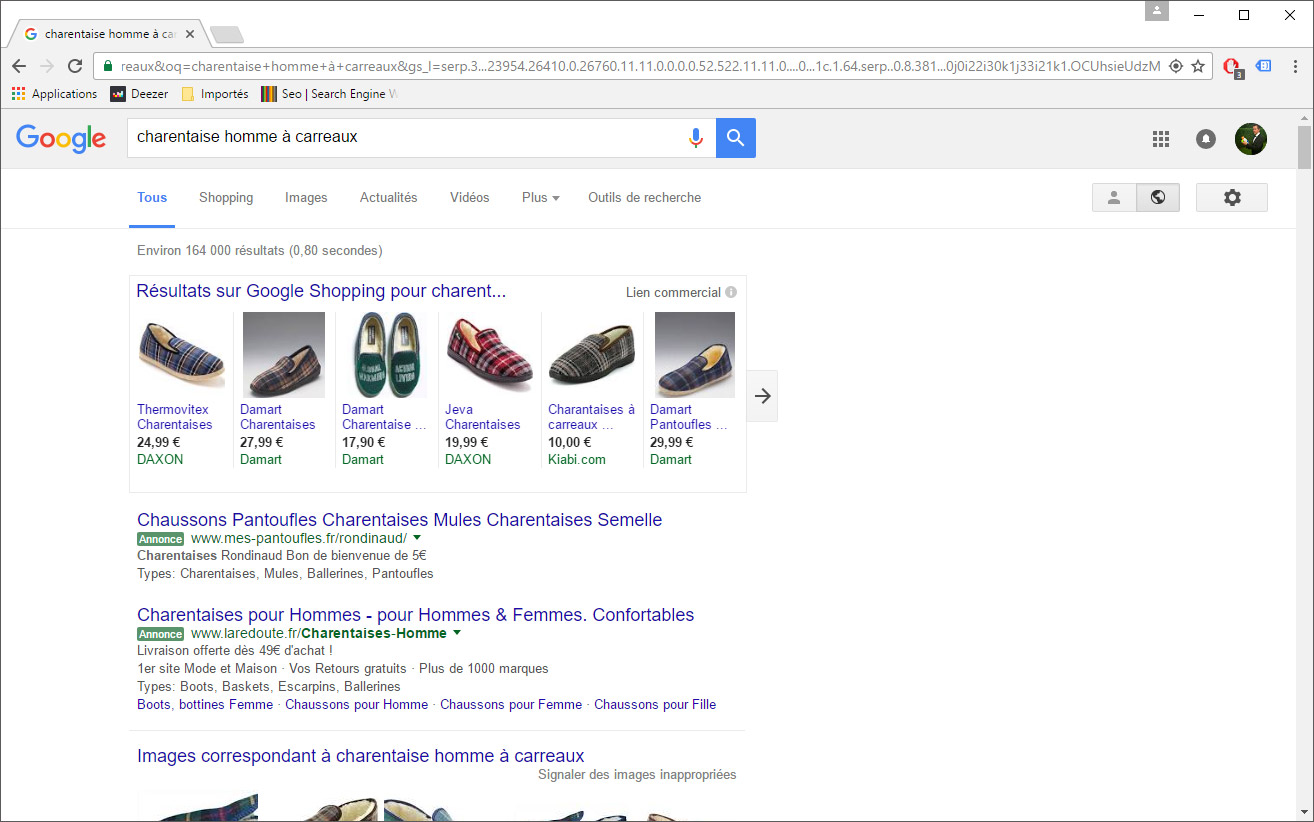
Task: Click the Lien commercial info icon
Action: (x=731, y=293)
